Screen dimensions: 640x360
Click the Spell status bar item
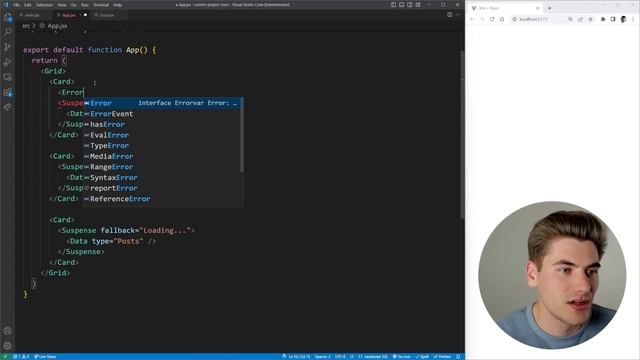pos(422,356)
